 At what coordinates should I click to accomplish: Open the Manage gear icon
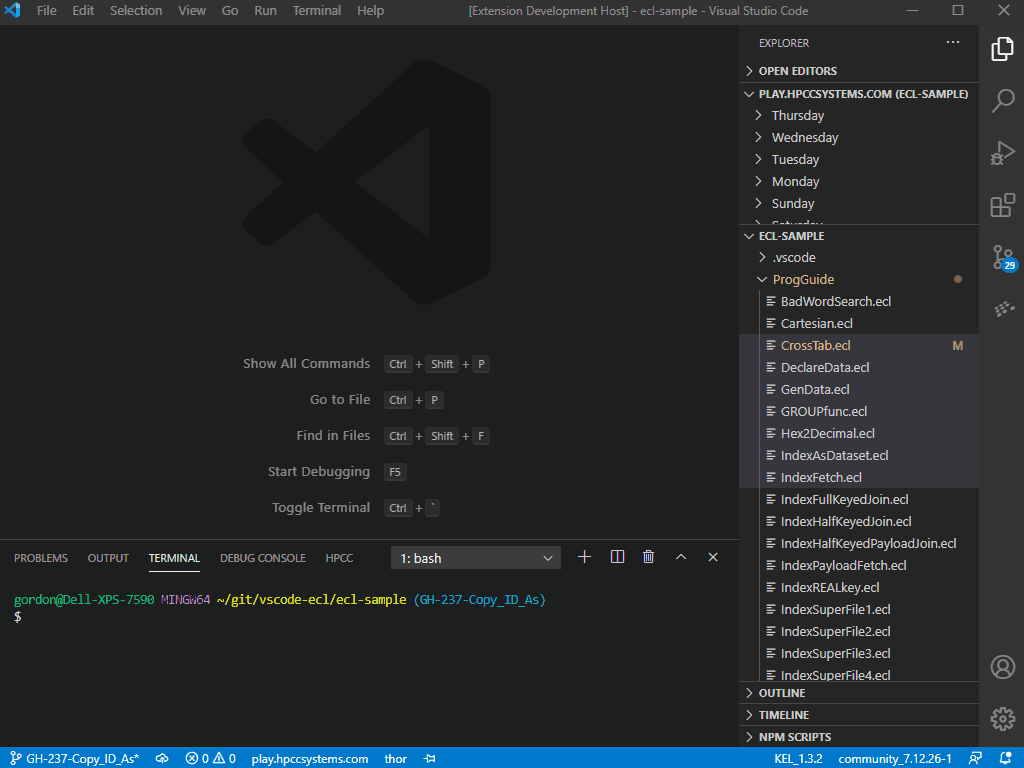(x=1002, y=718)
